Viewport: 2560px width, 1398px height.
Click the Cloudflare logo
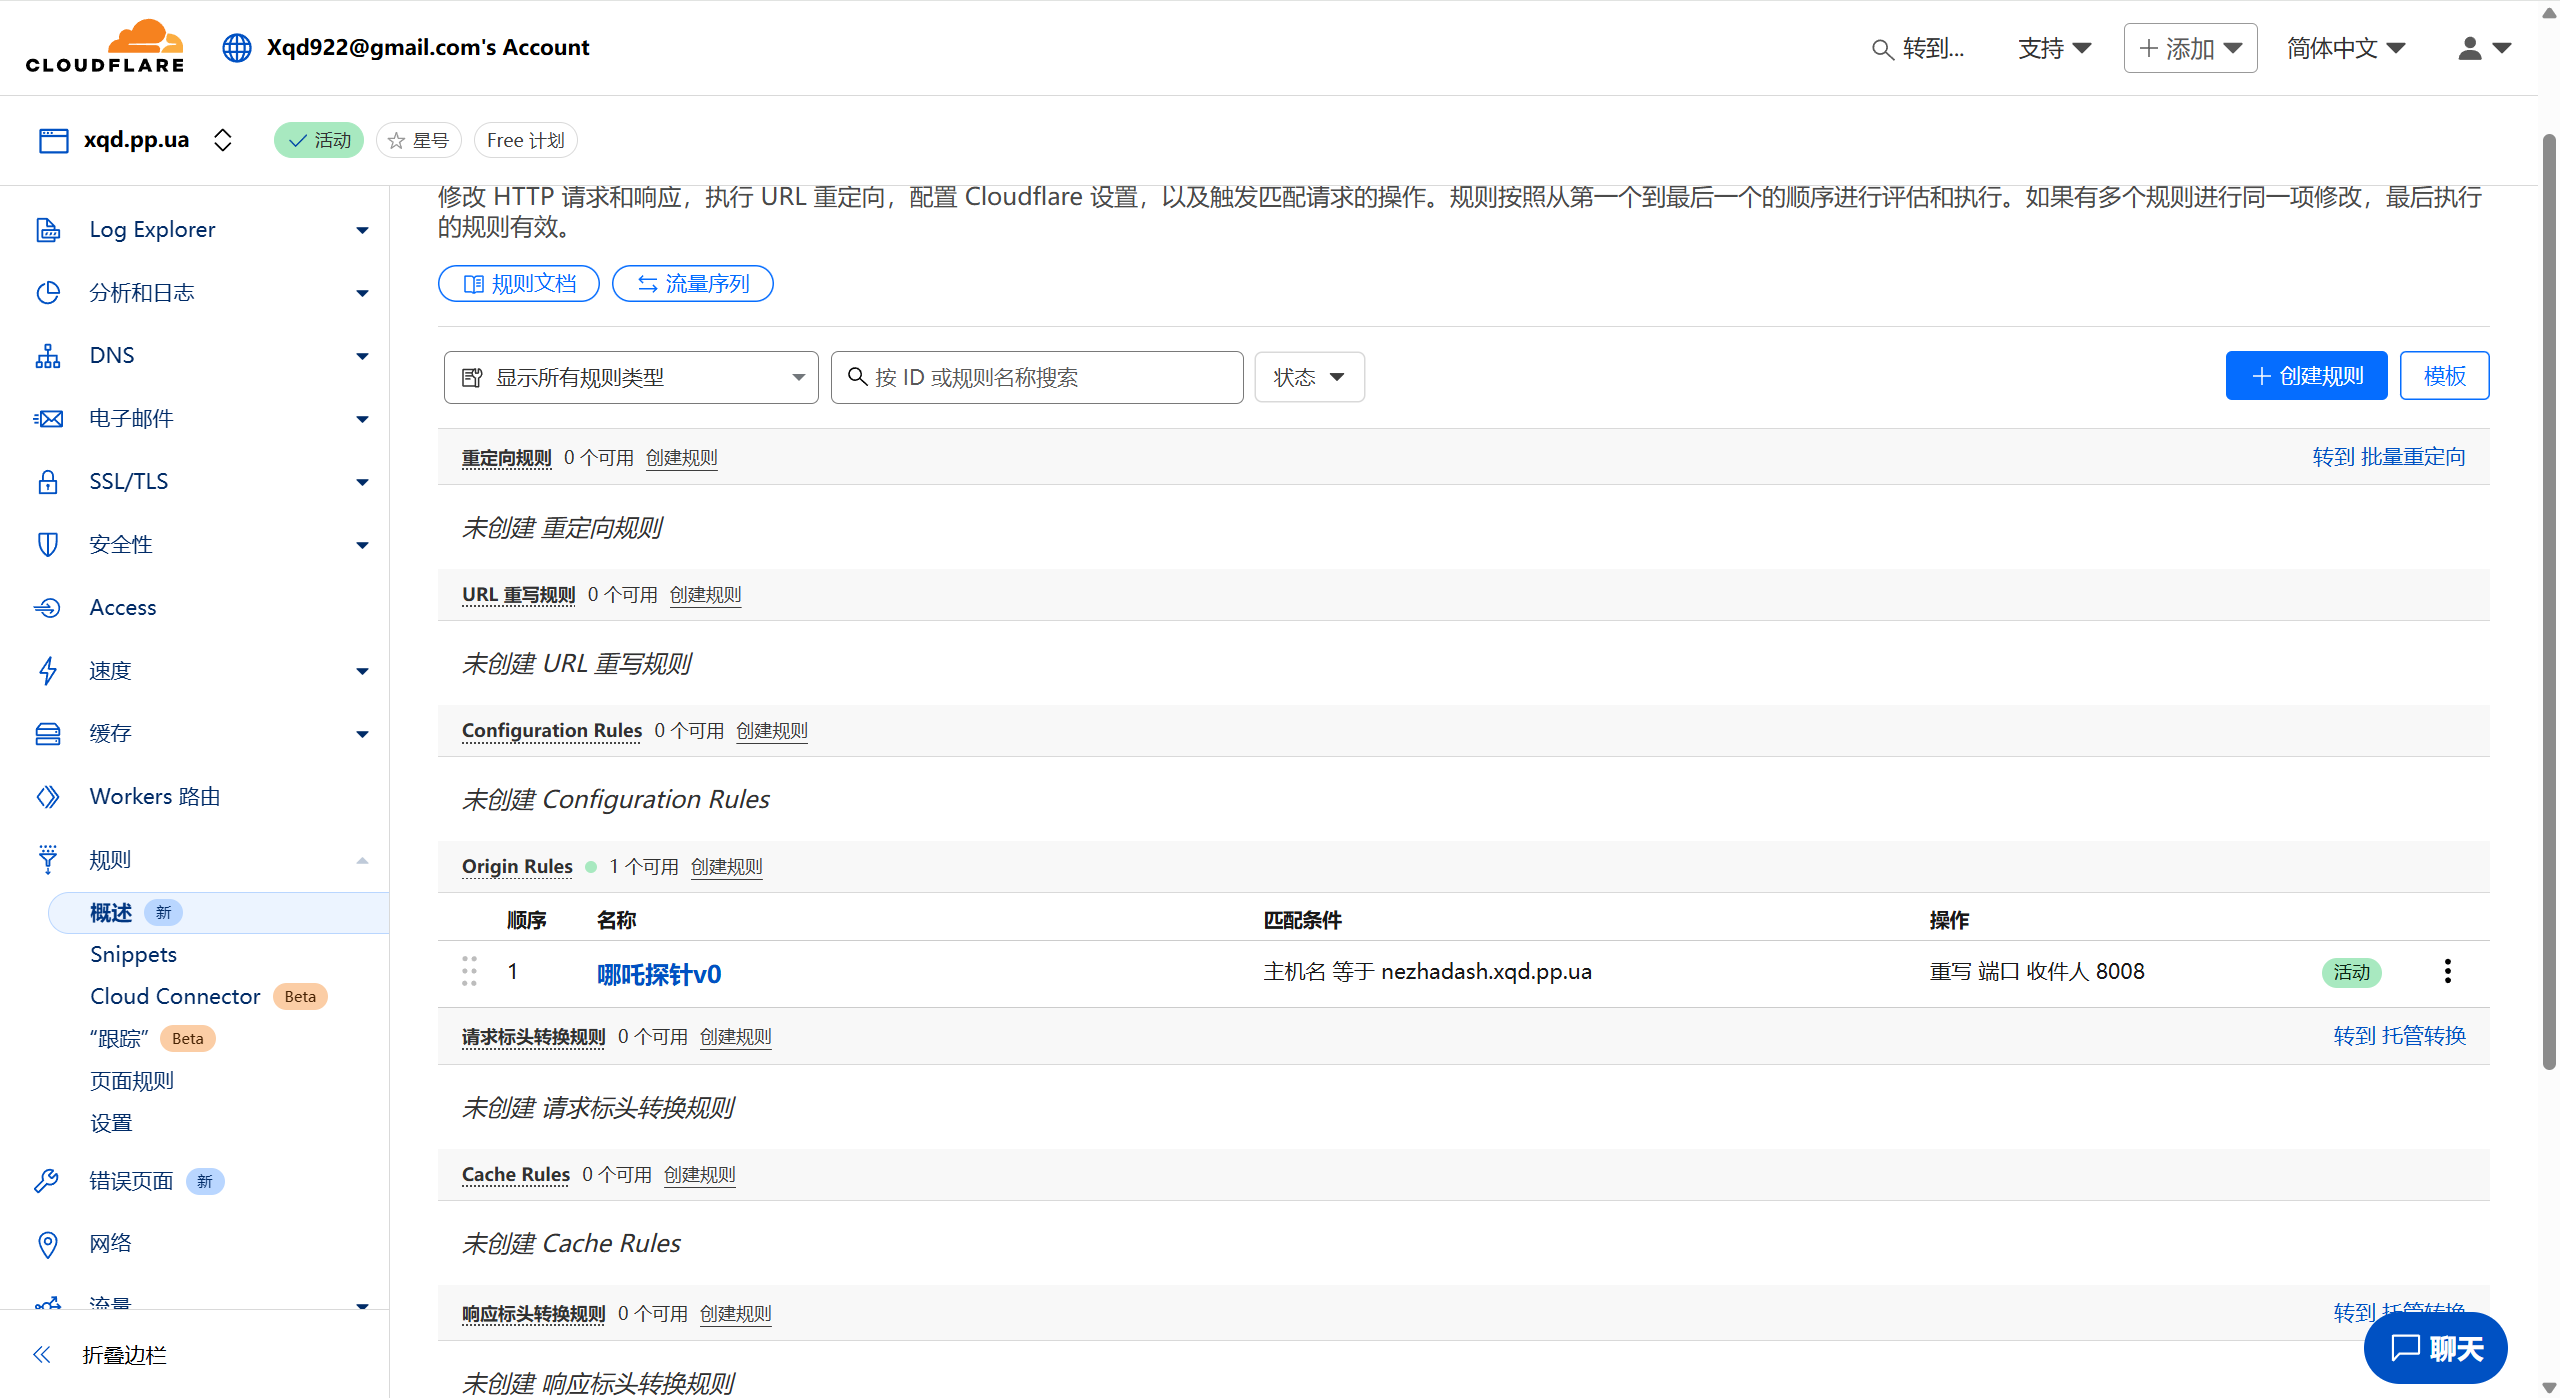click(105, 47)
